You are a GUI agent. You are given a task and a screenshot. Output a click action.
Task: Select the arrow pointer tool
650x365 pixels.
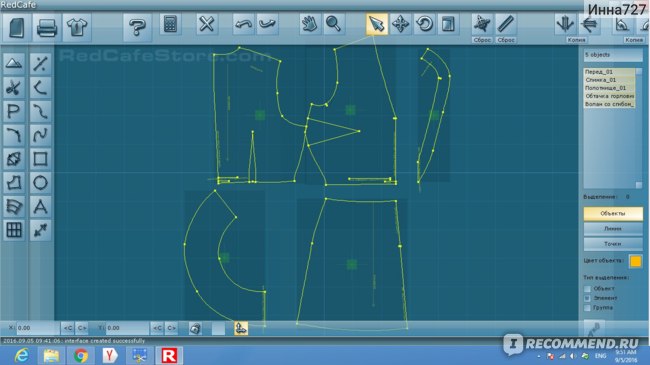[376, 24]
